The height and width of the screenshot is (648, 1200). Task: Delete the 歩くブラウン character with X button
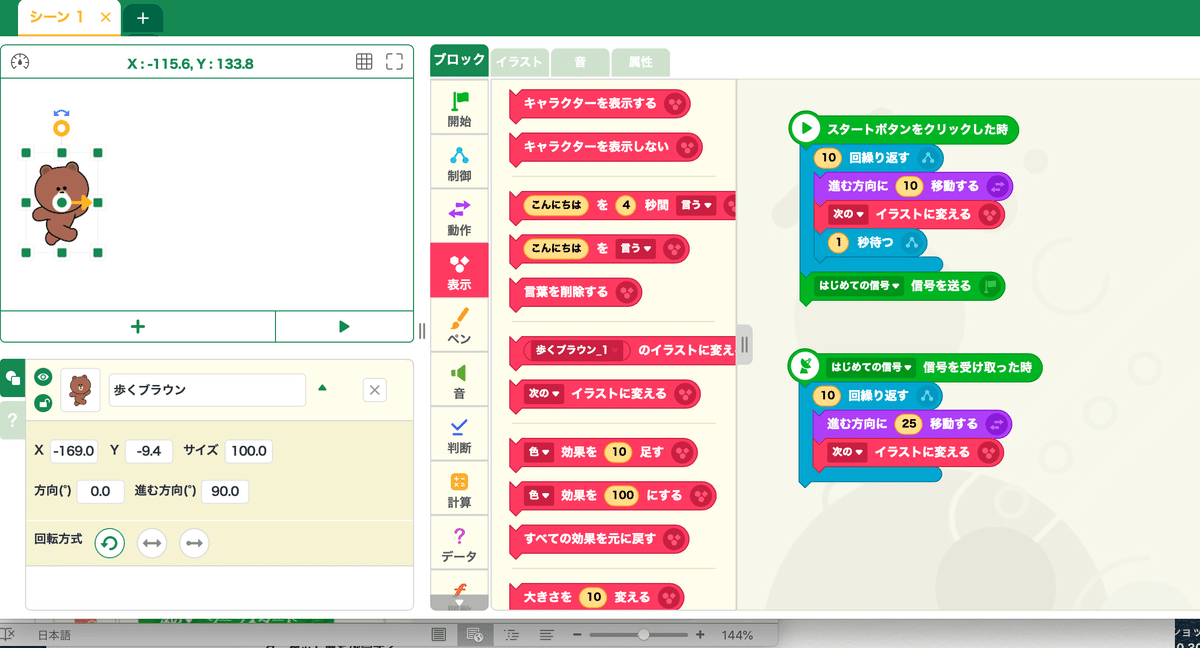tap(375, 390)
